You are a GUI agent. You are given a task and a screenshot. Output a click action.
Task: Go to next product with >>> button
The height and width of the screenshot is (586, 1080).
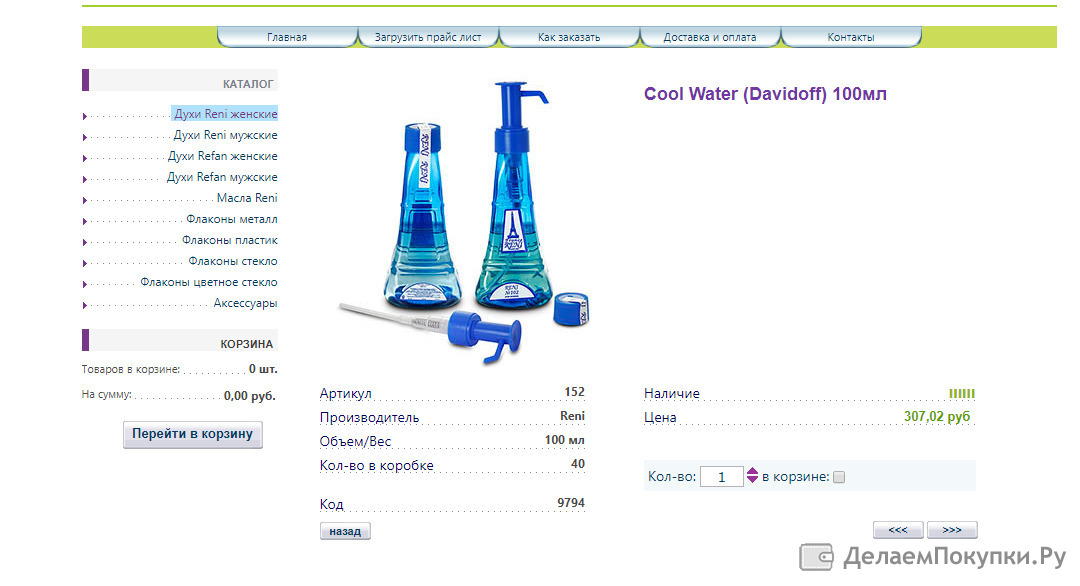952,530
